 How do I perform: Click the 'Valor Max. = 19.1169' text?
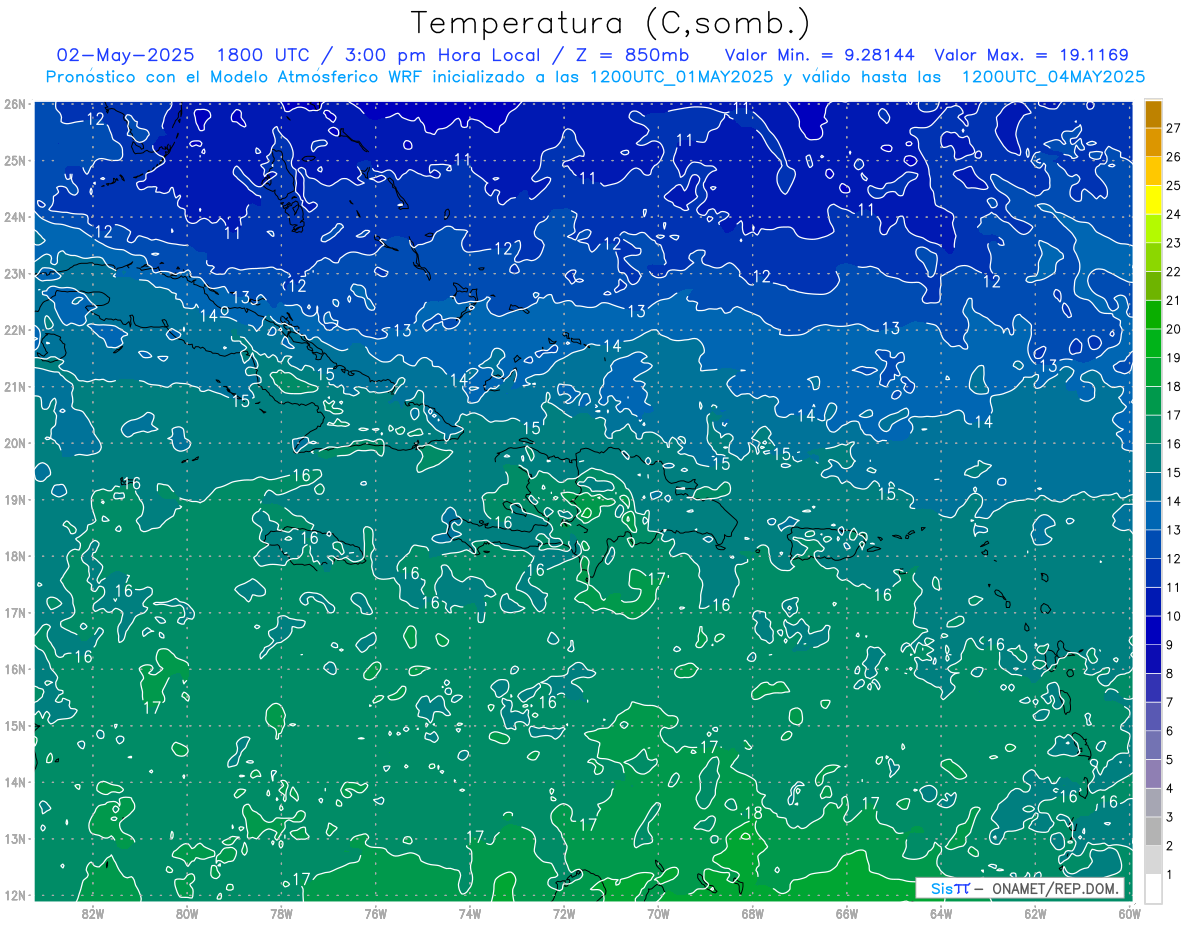[x=1032, y=54]
